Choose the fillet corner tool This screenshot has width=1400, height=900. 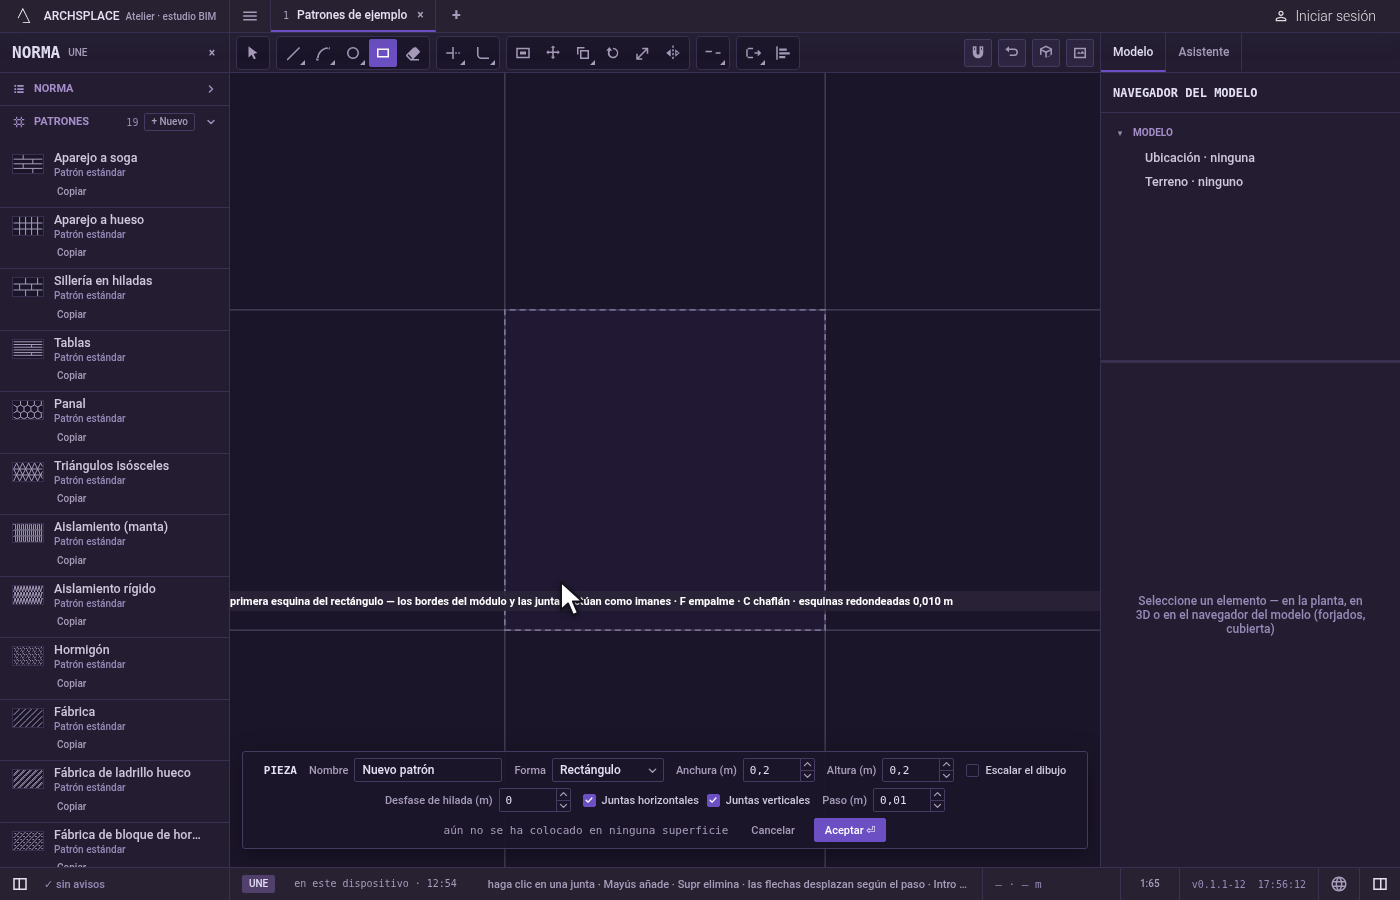pos(484,53)
